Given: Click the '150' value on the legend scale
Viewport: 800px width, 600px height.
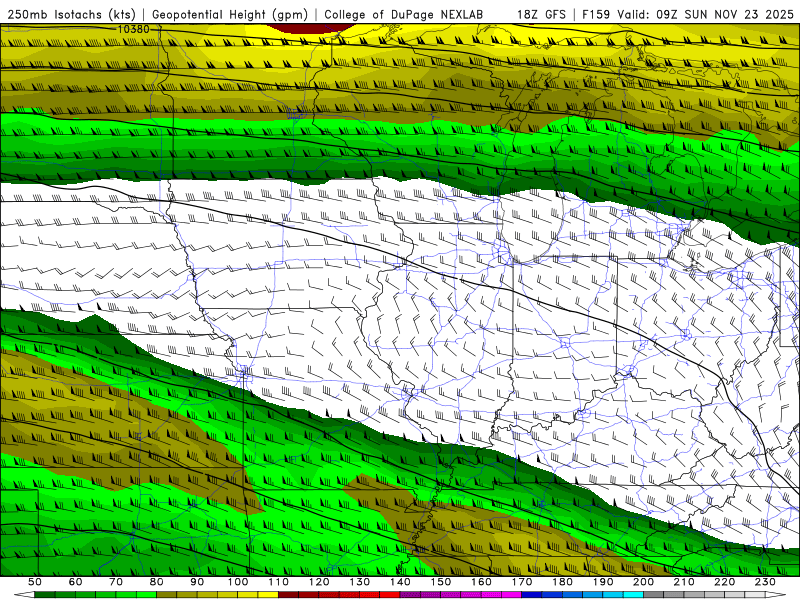Looking at the screenshot, I should [441, 582].
